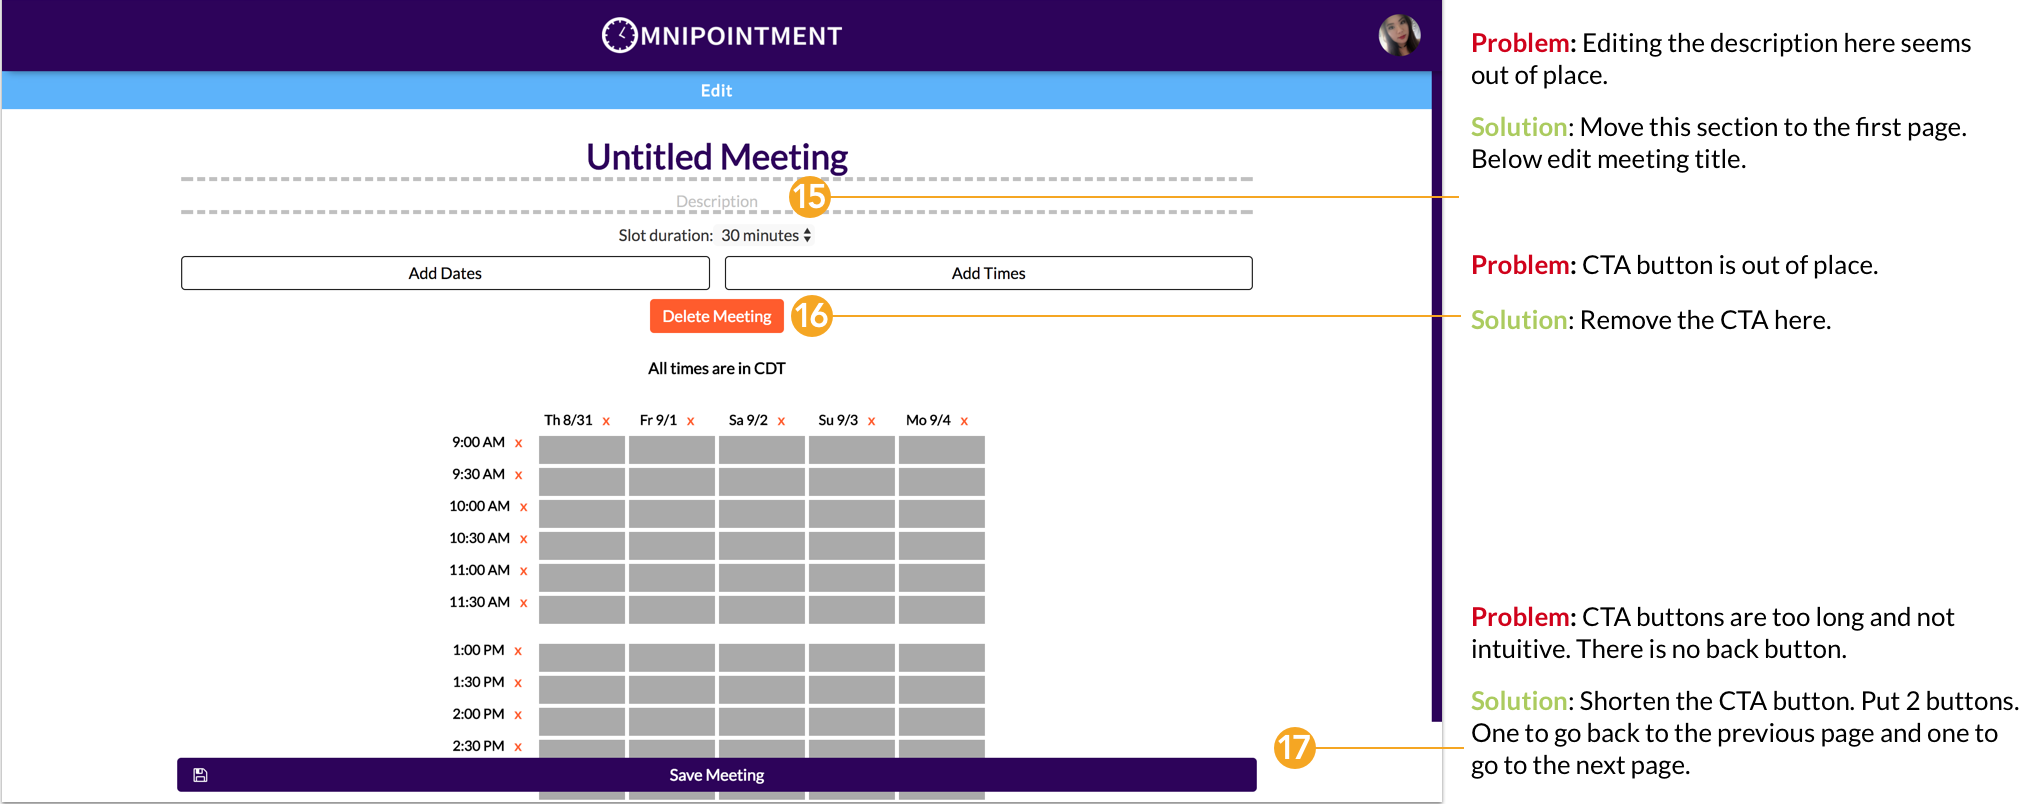Click the 'Sa 9/2' column header

pos(748,420)
